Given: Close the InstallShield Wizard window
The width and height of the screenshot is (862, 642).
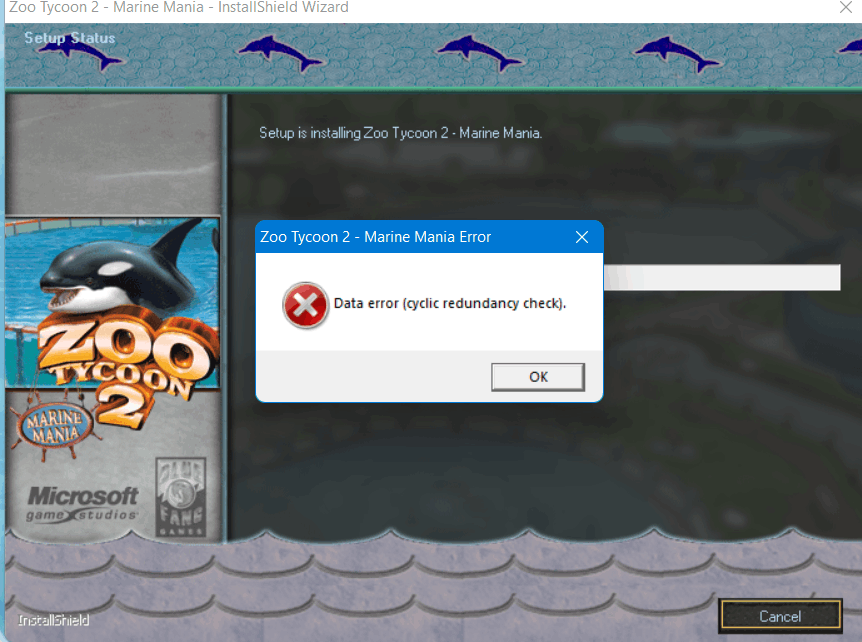Looking at the screenshot, I should [x=846, y=7].
